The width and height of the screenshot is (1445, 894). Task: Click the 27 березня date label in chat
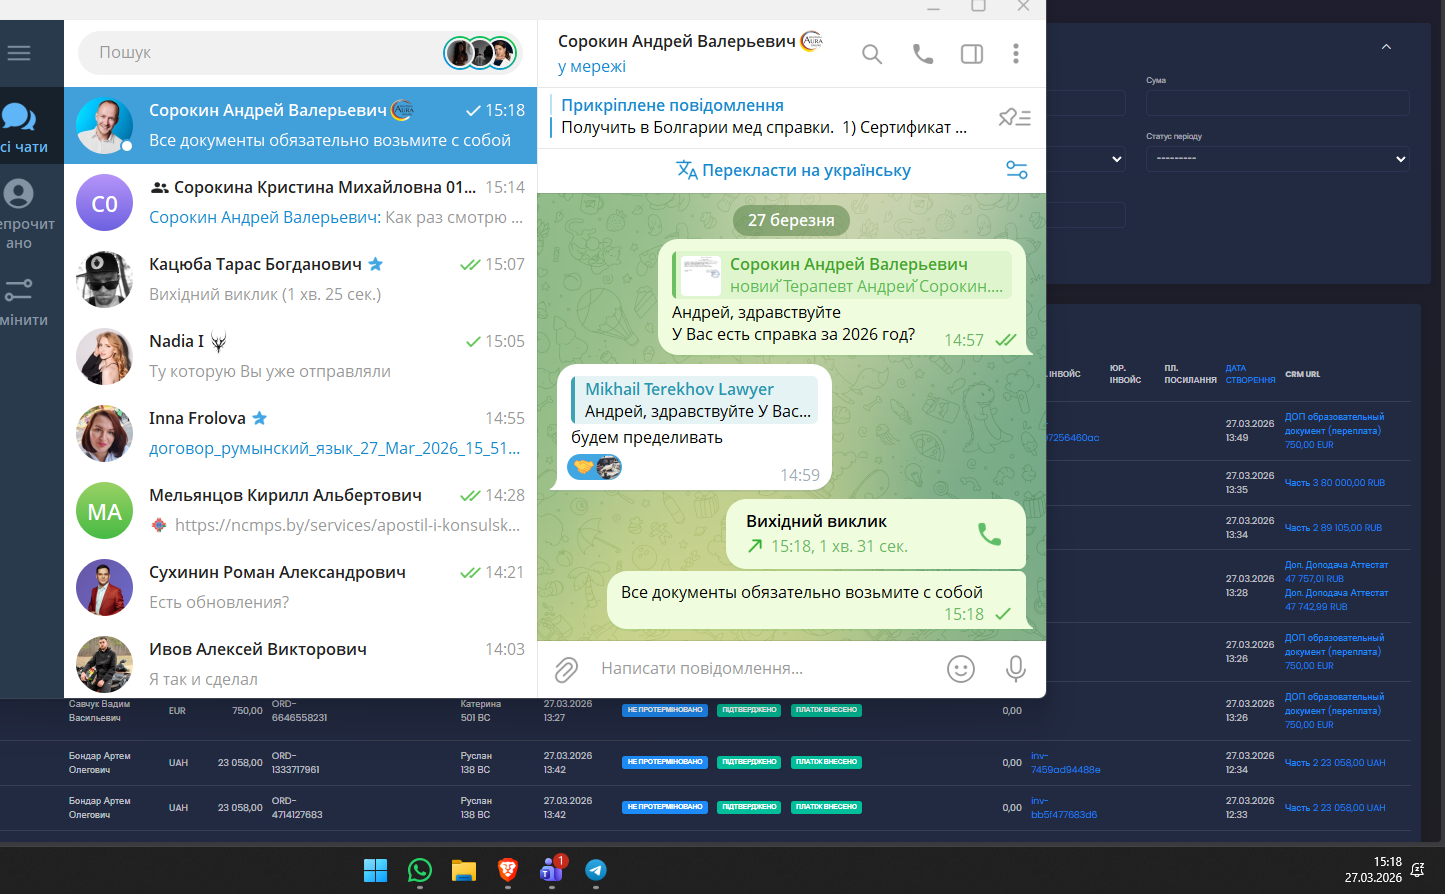(791, 220)
